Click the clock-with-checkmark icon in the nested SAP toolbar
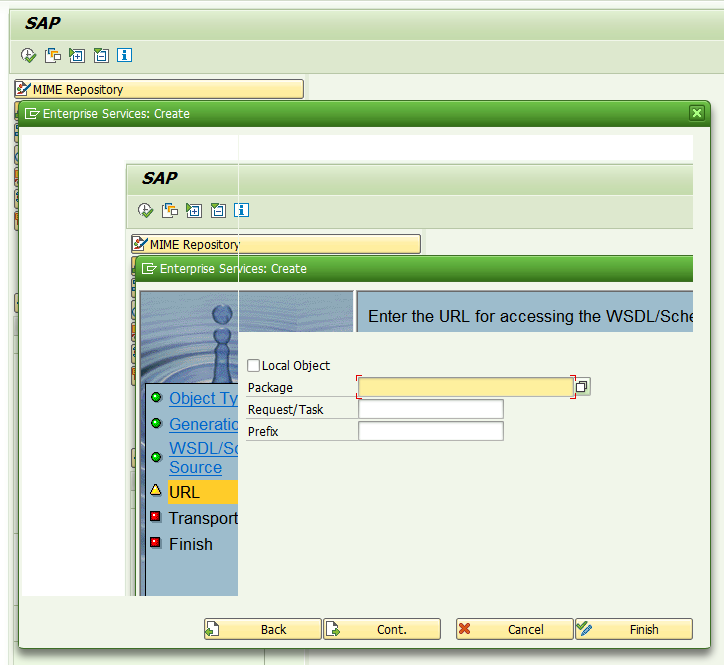This screenshot has width=724, height=665. (x=145, y=211)
